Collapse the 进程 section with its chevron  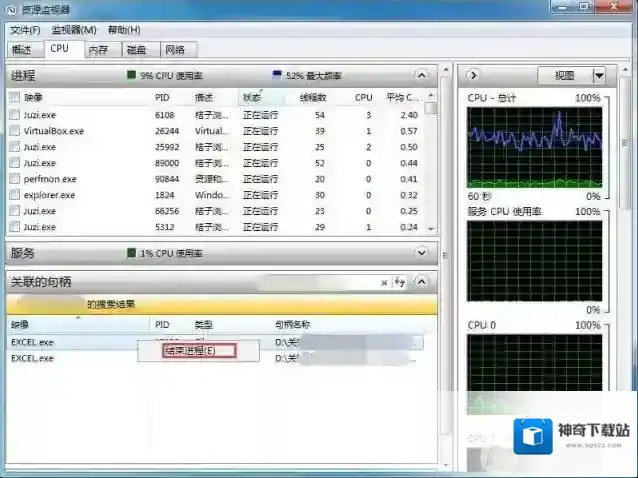(422, 76)
